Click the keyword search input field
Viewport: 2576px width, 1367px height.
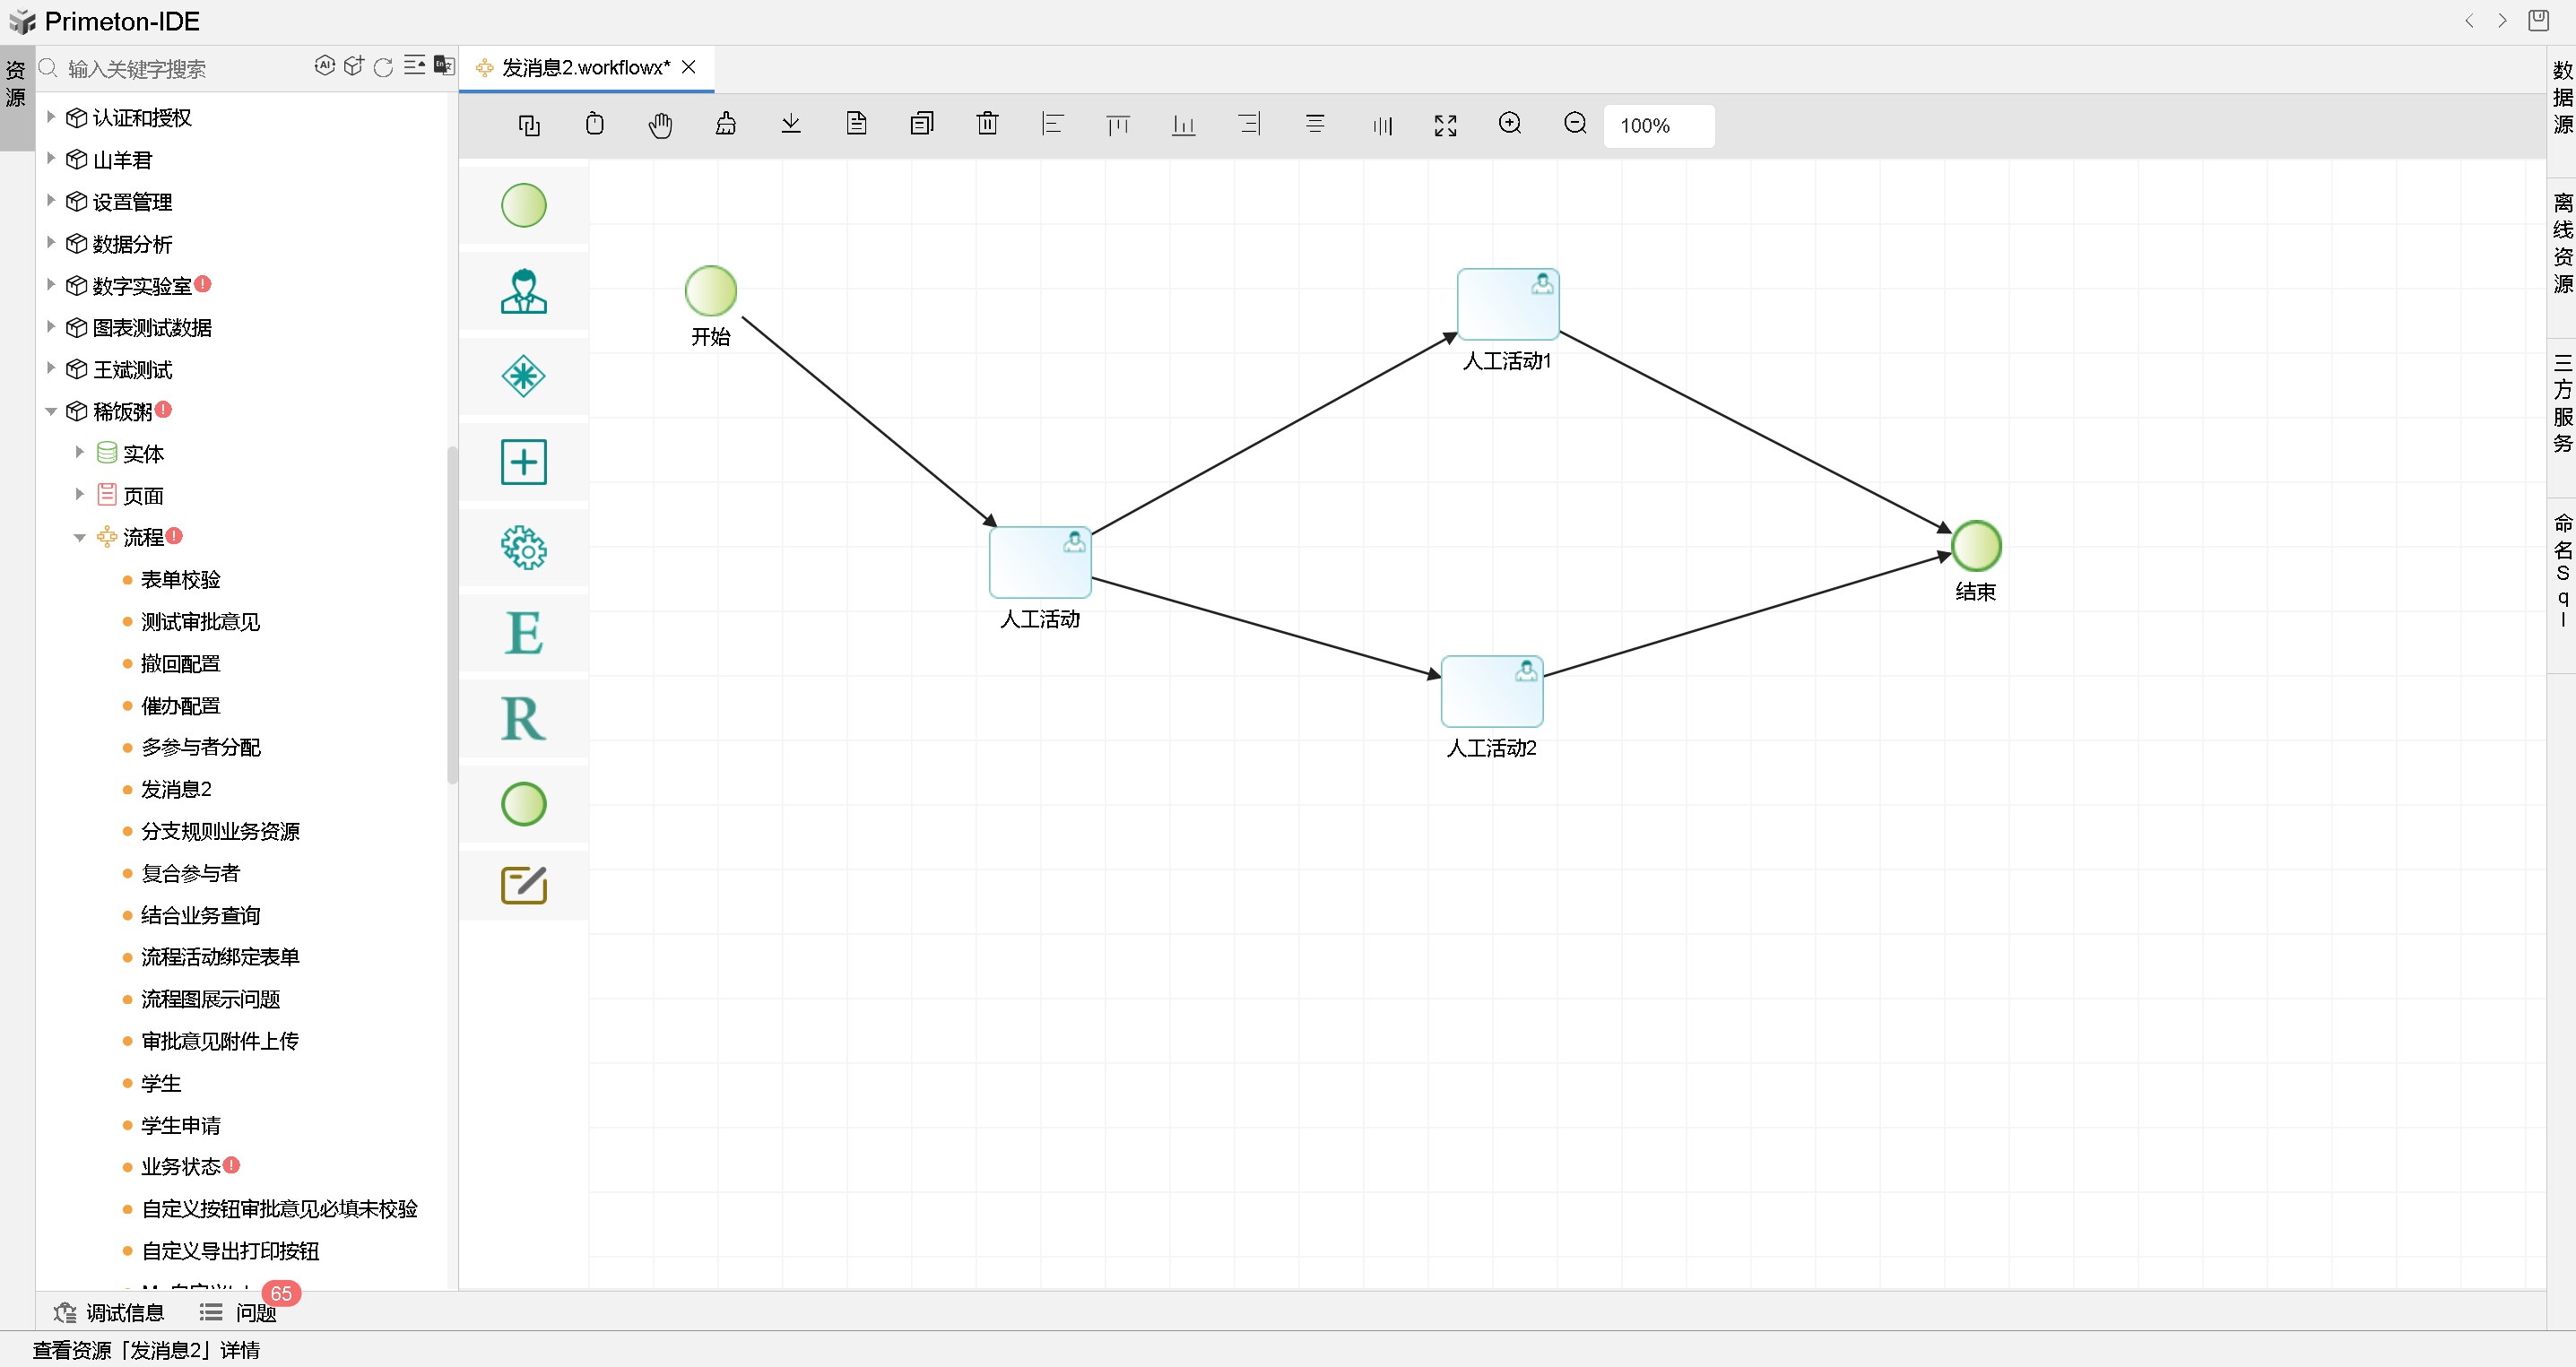tap(180, 69)
